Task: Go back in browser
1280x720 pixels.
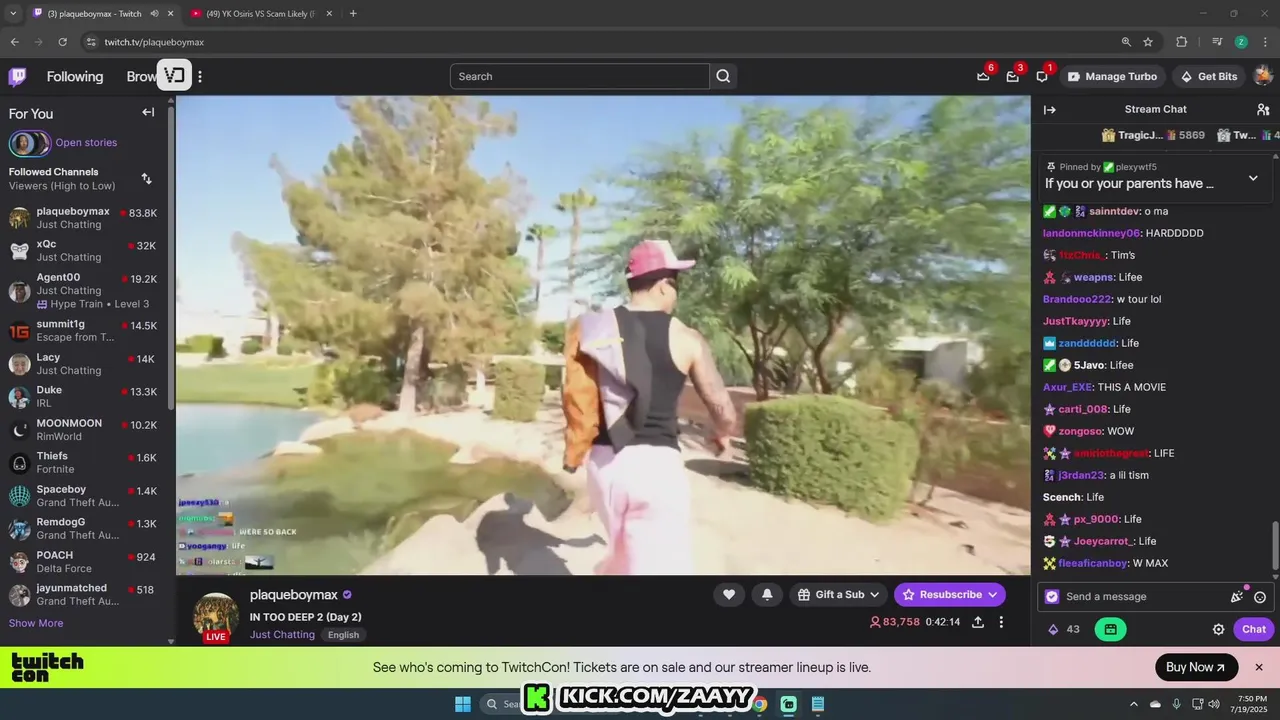Action: pos(14,42)
